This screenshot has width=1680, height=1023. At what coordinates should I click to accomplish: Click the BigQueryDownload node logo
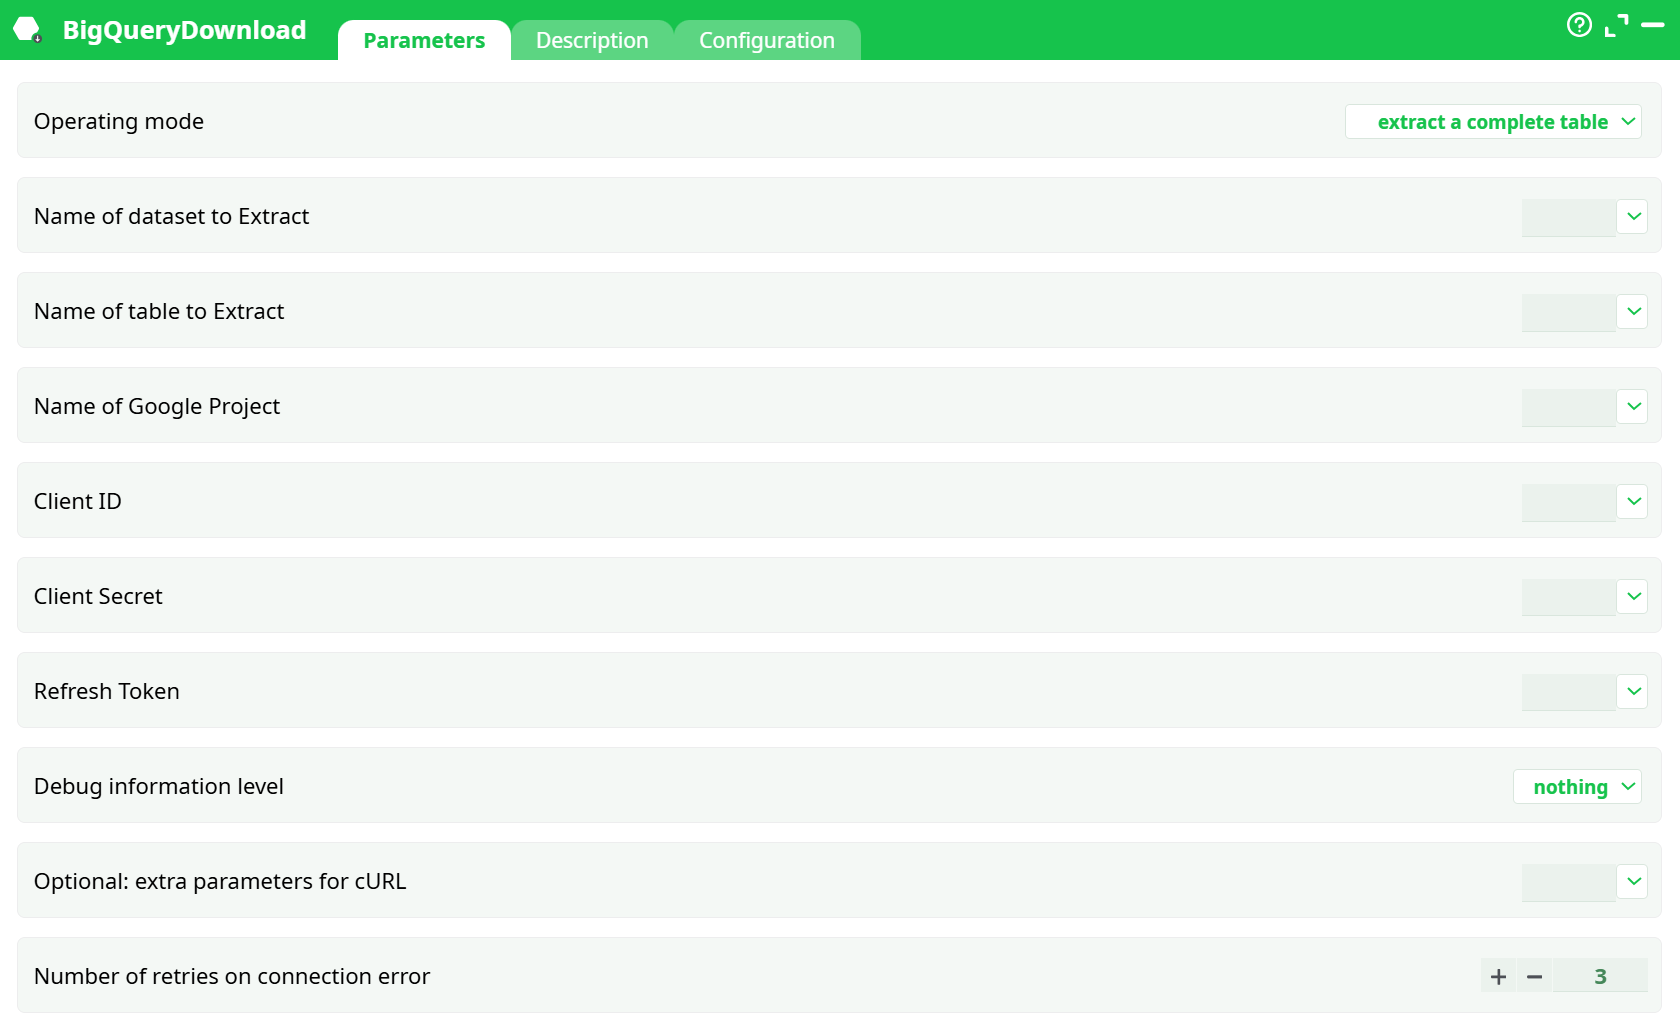click(x=27, y=30)
